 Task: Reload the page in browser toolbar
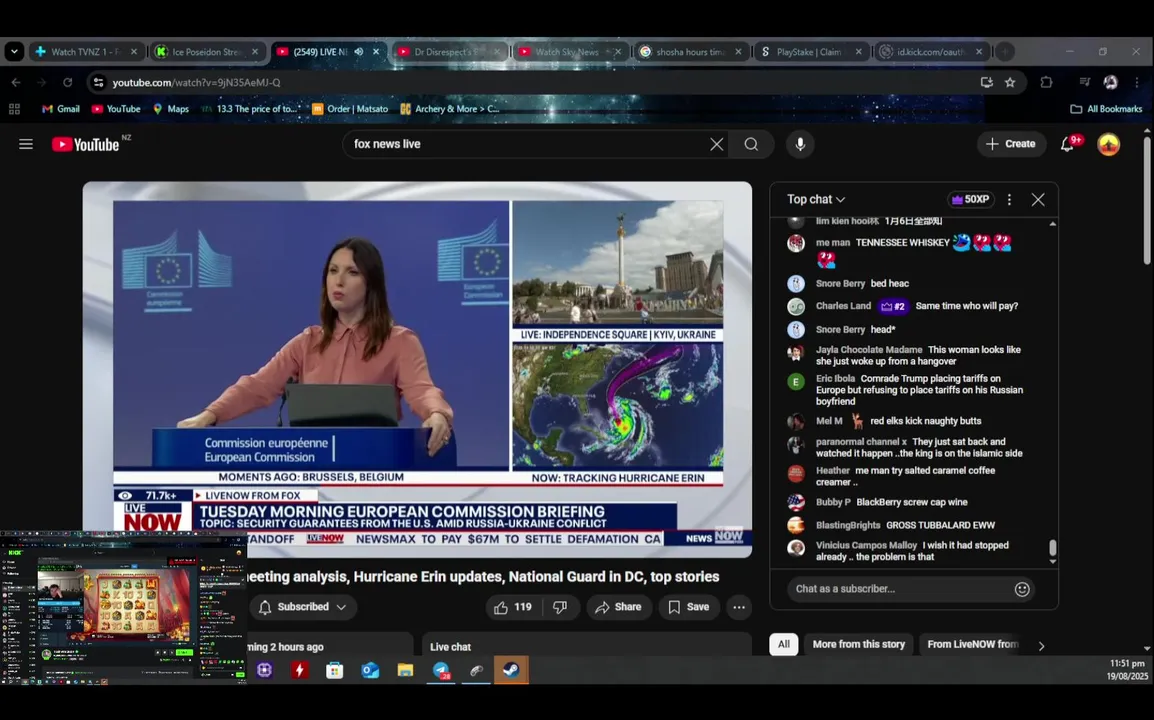click(68, 82)
